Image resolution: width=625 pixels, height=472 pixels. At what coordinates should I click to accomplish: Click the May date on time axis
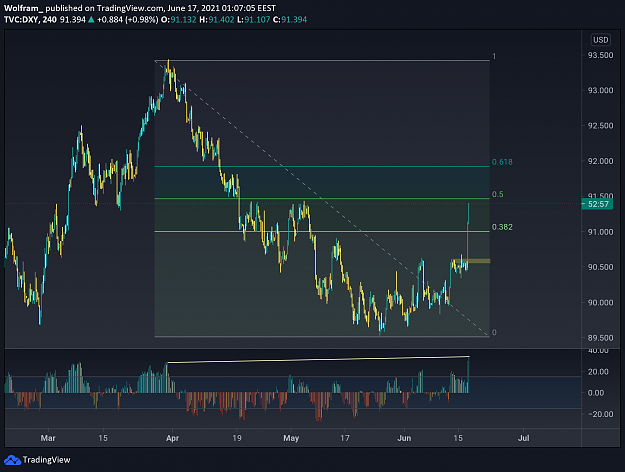click(x=291, y=438)
